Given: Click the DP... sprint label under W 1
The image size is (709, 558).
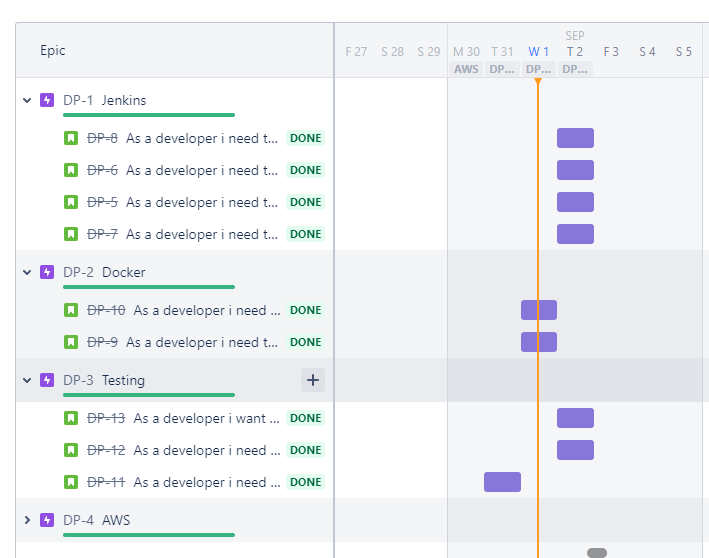Looking at the screenshot, I should point(539,69).
